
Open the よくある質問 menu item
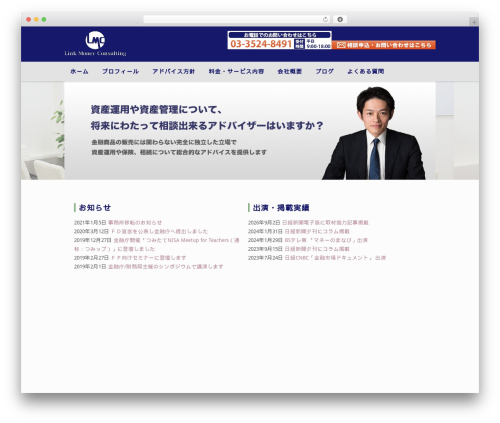(x=366, y=71)
